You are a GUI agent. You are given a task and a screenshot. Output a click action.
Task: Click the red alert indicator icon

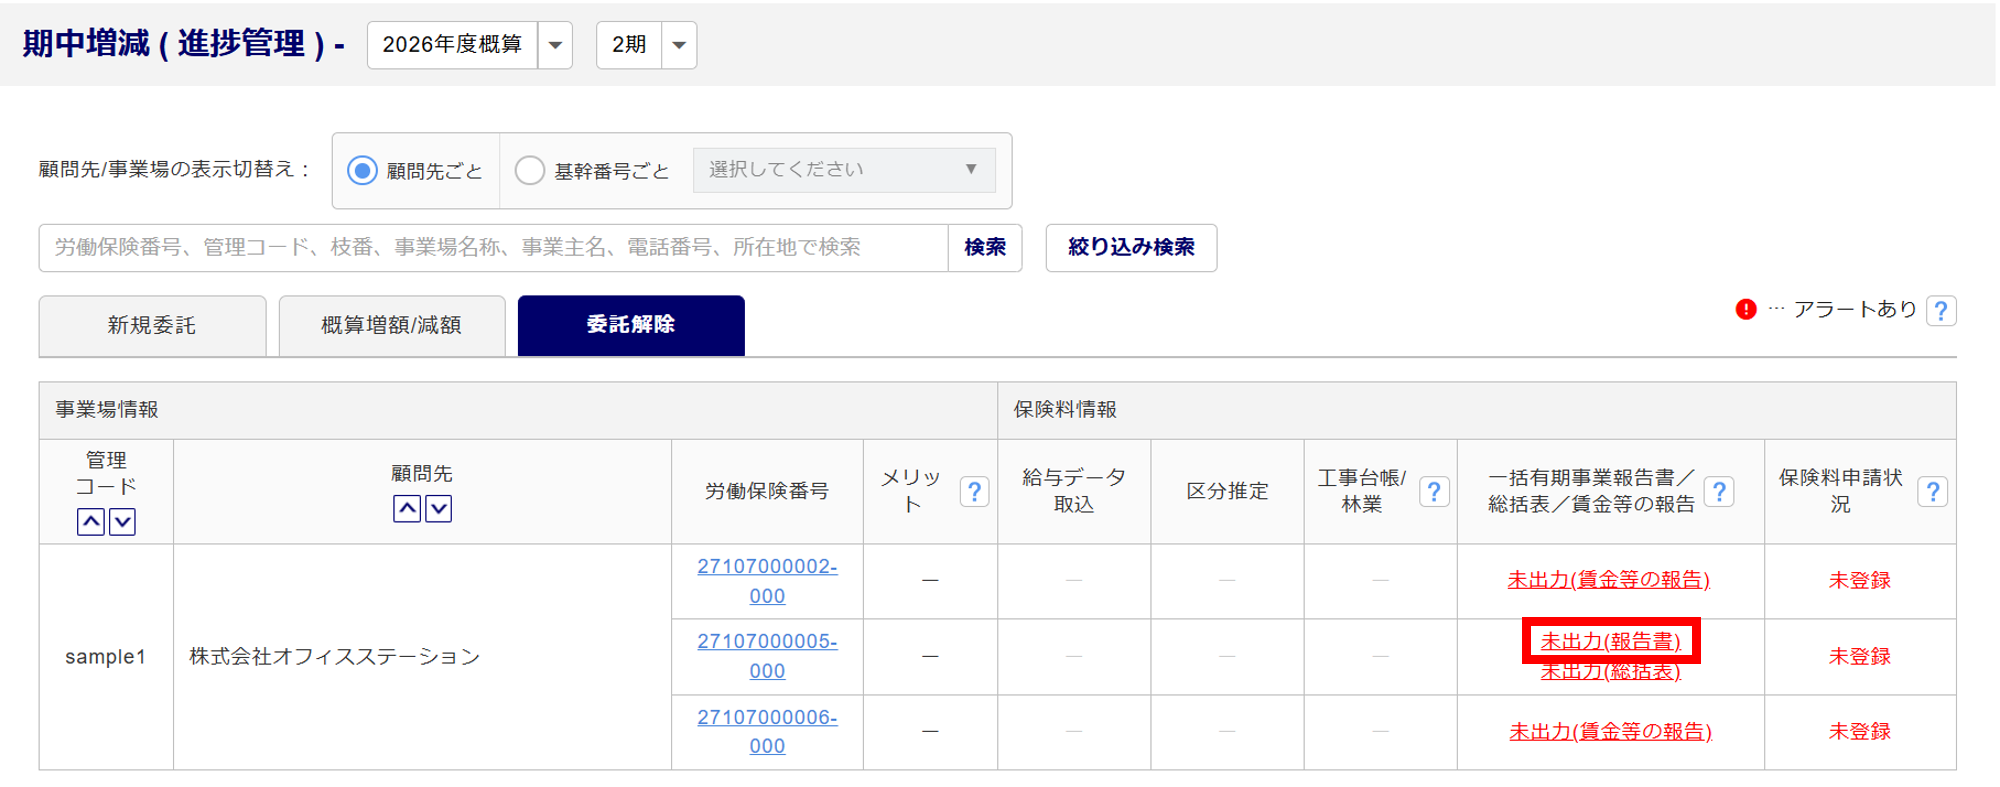point(1746,310)
